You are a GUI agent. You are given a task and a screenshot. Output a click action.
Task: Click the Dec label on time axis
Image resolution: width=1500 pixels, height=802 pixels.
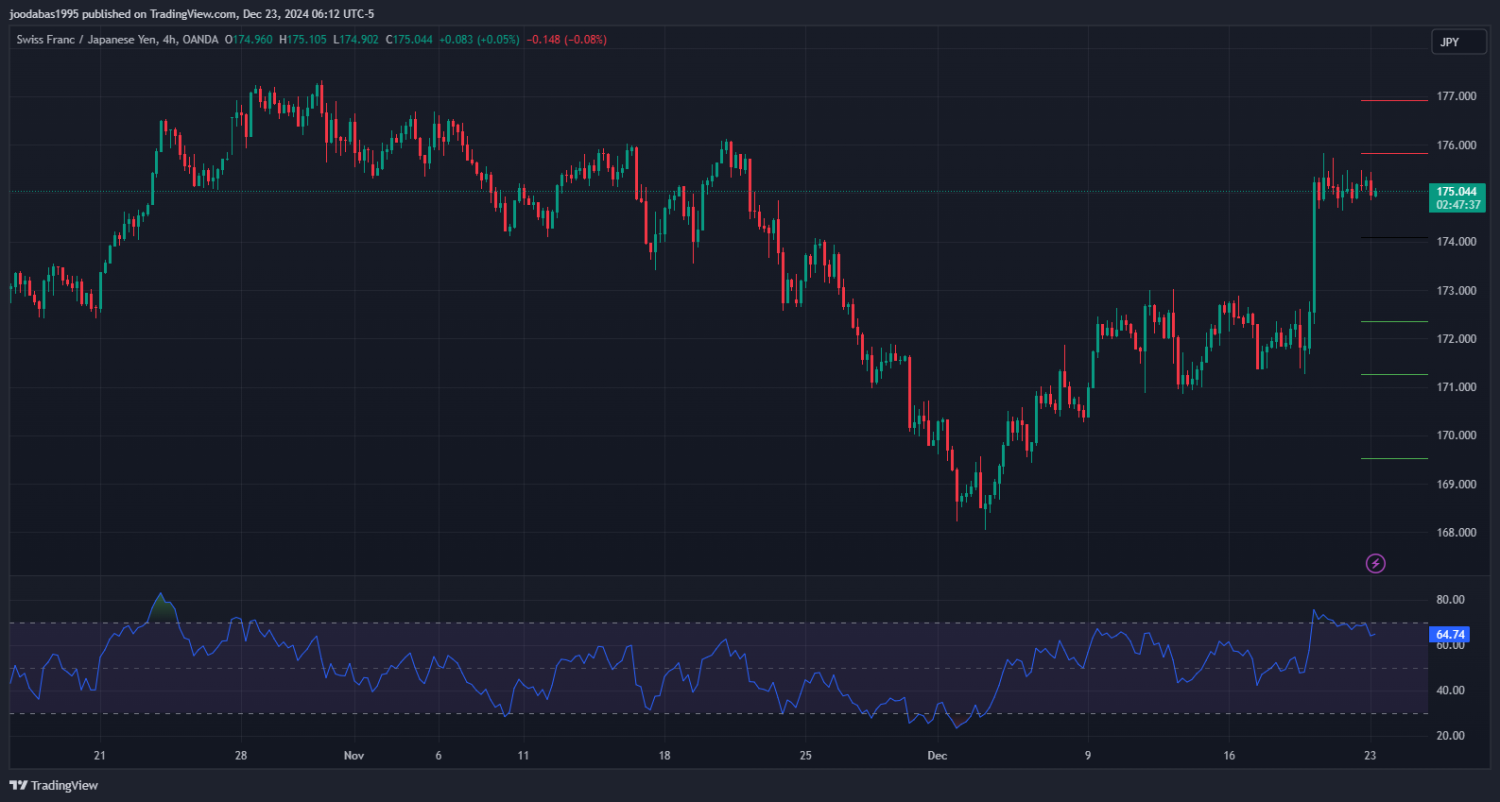[x=937, y=756]
